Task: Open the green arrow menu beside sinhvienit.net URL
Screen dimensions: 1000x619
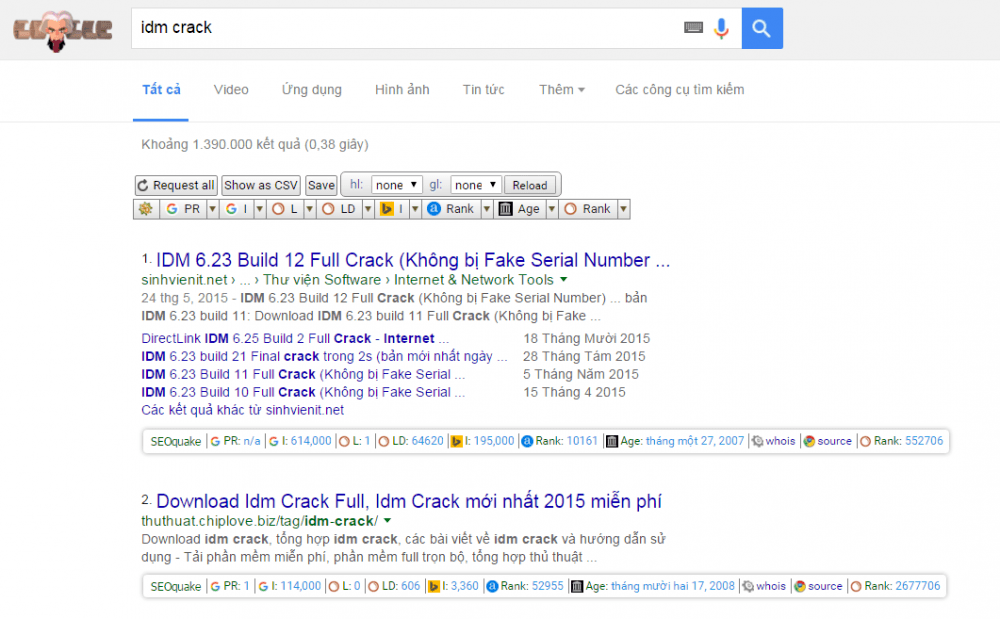Action: pos(564,279)
